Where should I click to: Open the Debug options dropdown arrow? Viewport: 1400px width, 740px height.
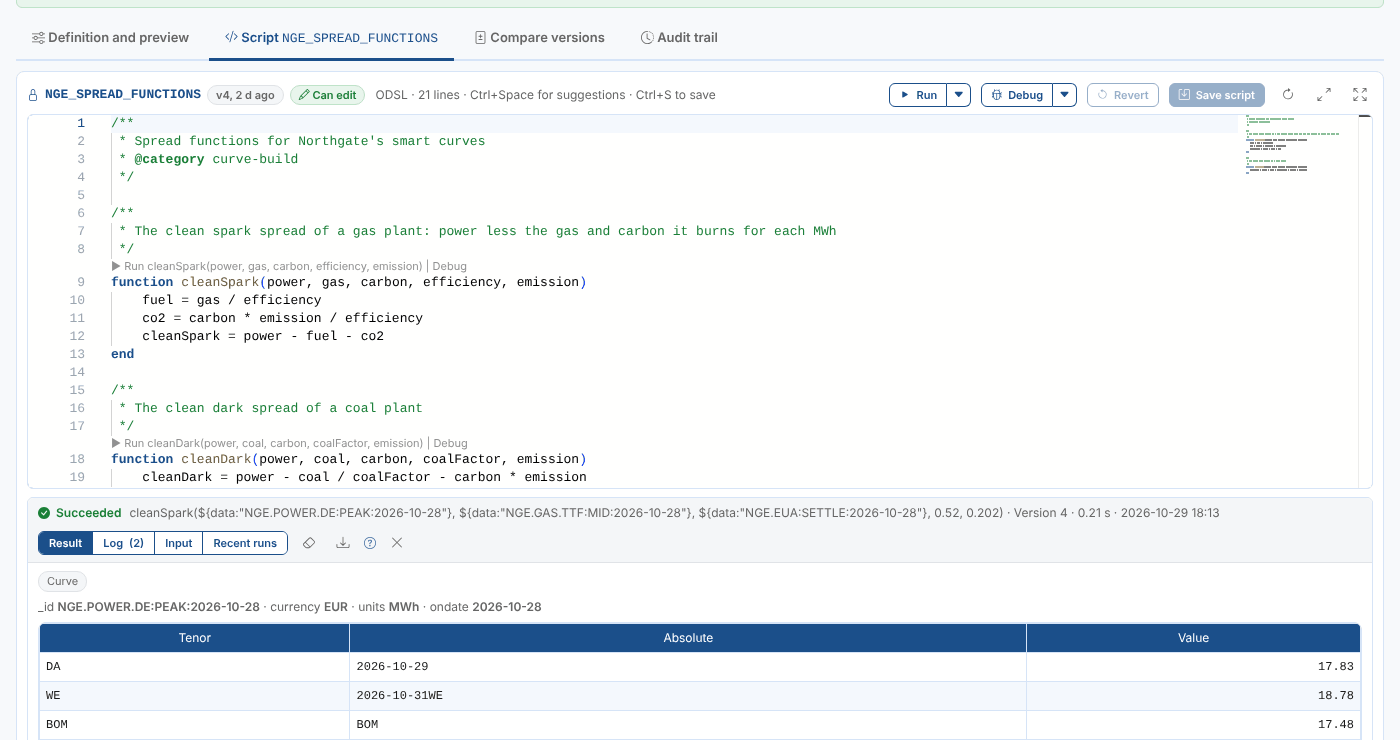coord(1065,95)
